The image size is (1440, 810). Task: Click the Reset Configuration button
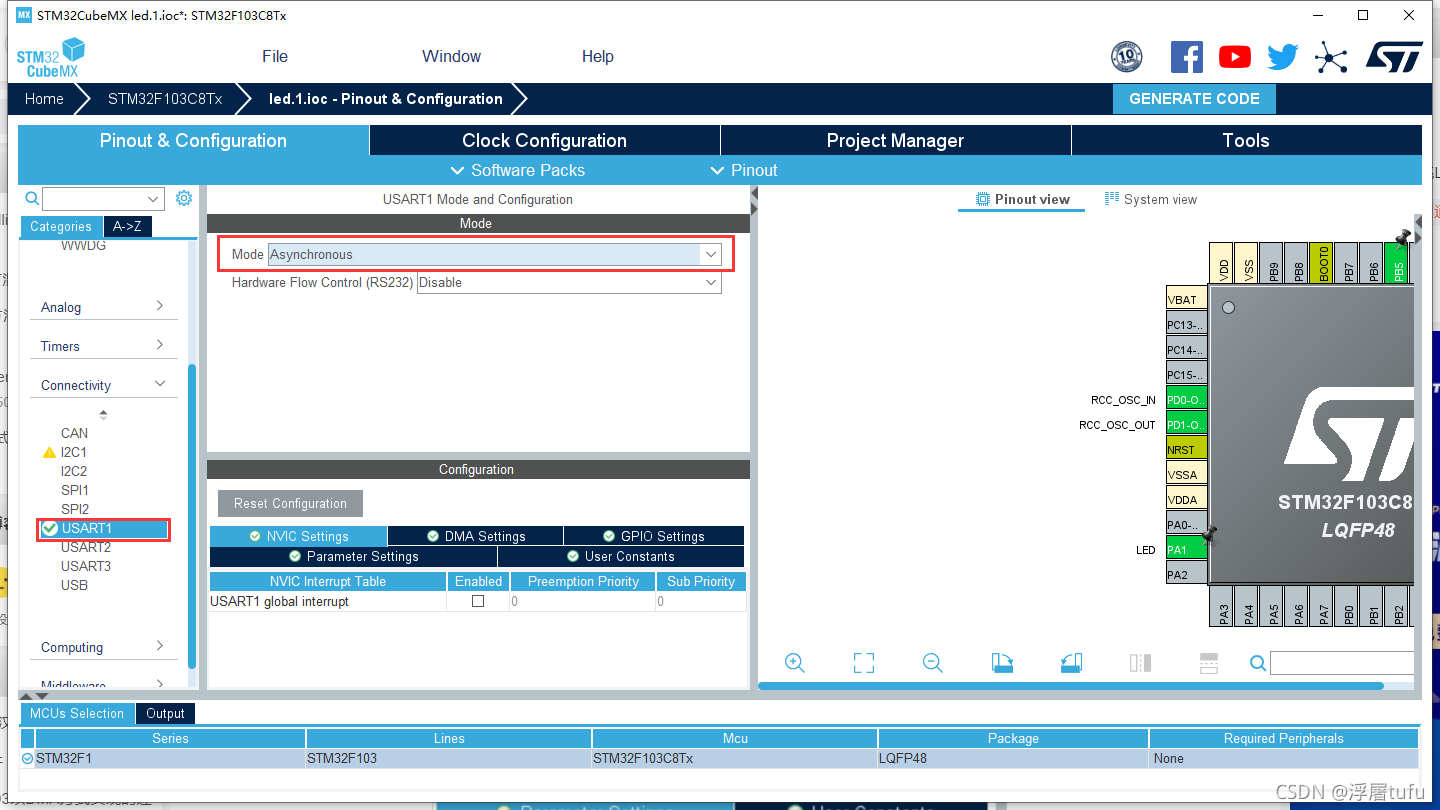(290, 503)
